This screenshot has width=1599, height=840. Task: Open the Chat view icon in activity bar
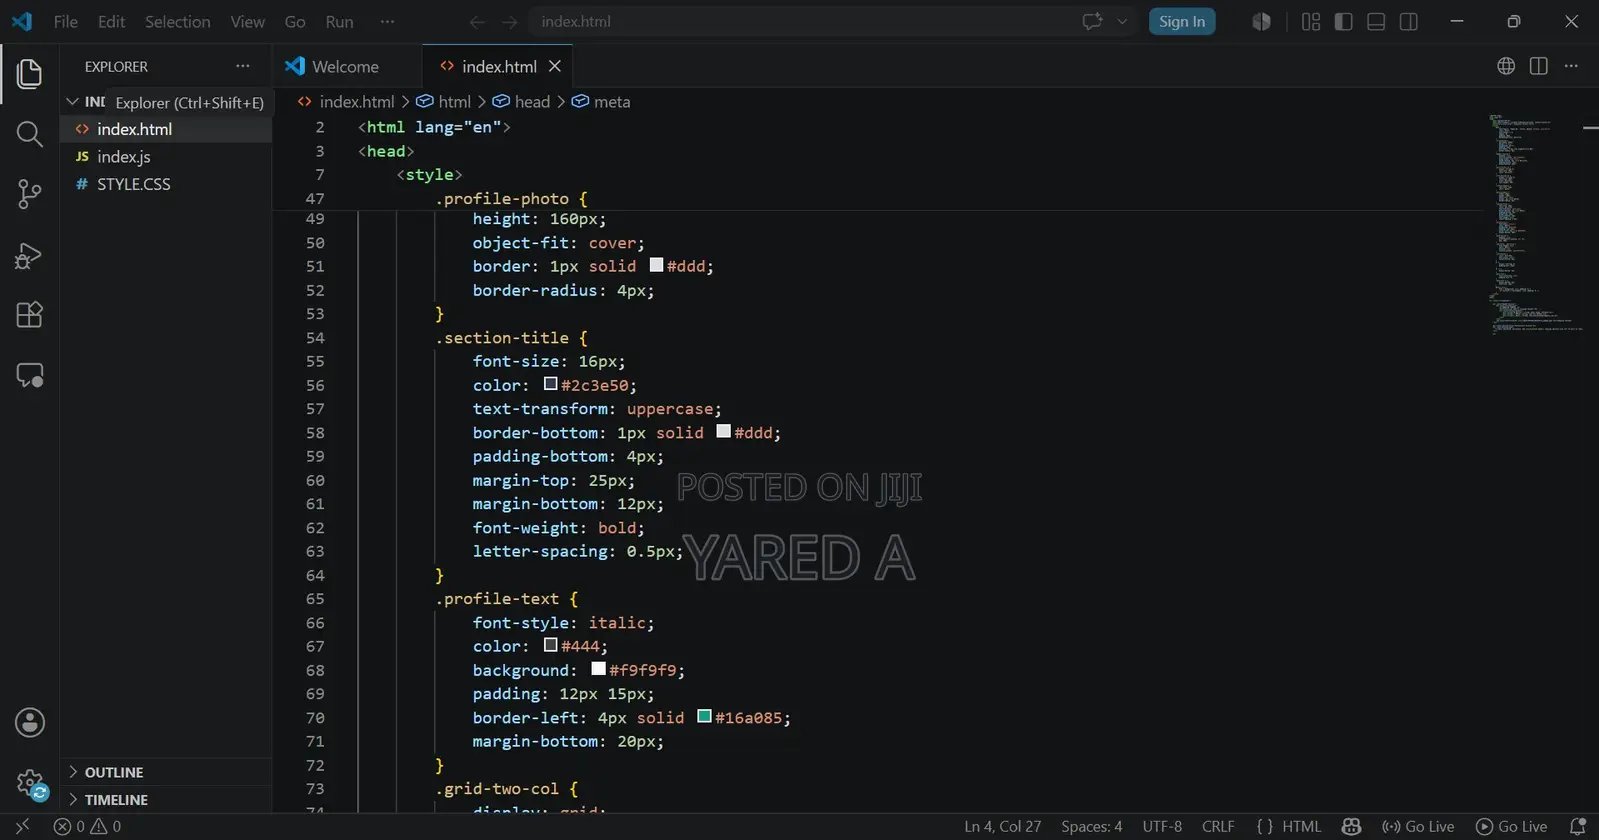29,375
